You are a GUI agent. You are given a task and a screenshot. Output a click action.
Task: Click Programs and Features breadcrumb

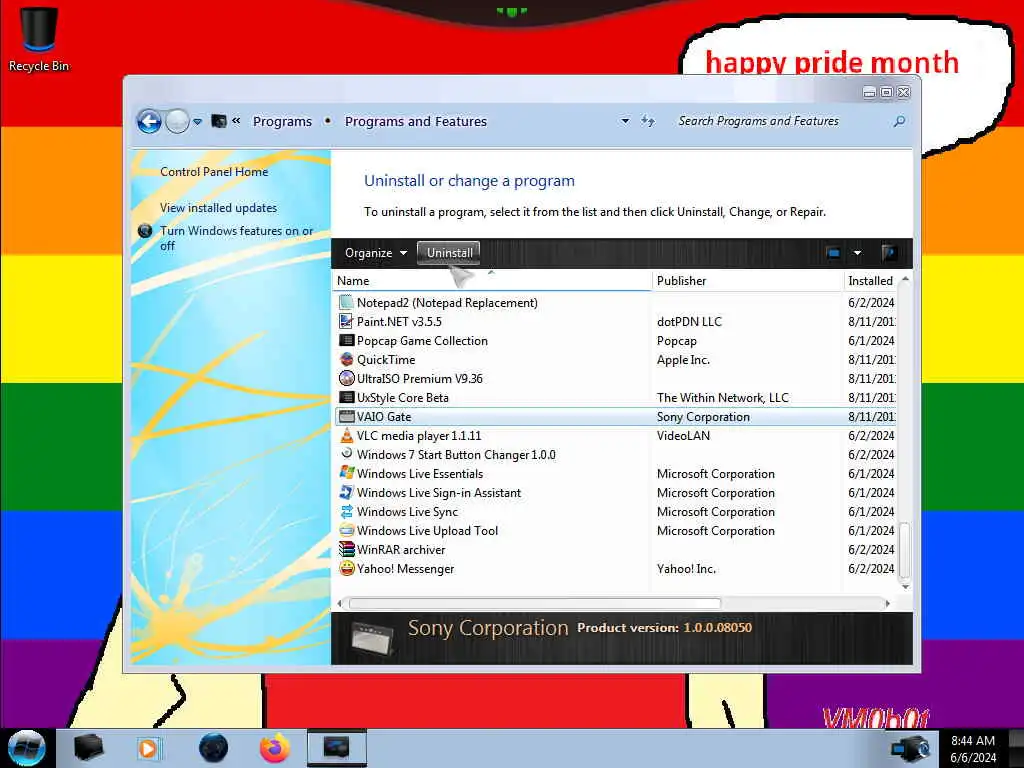416,121
